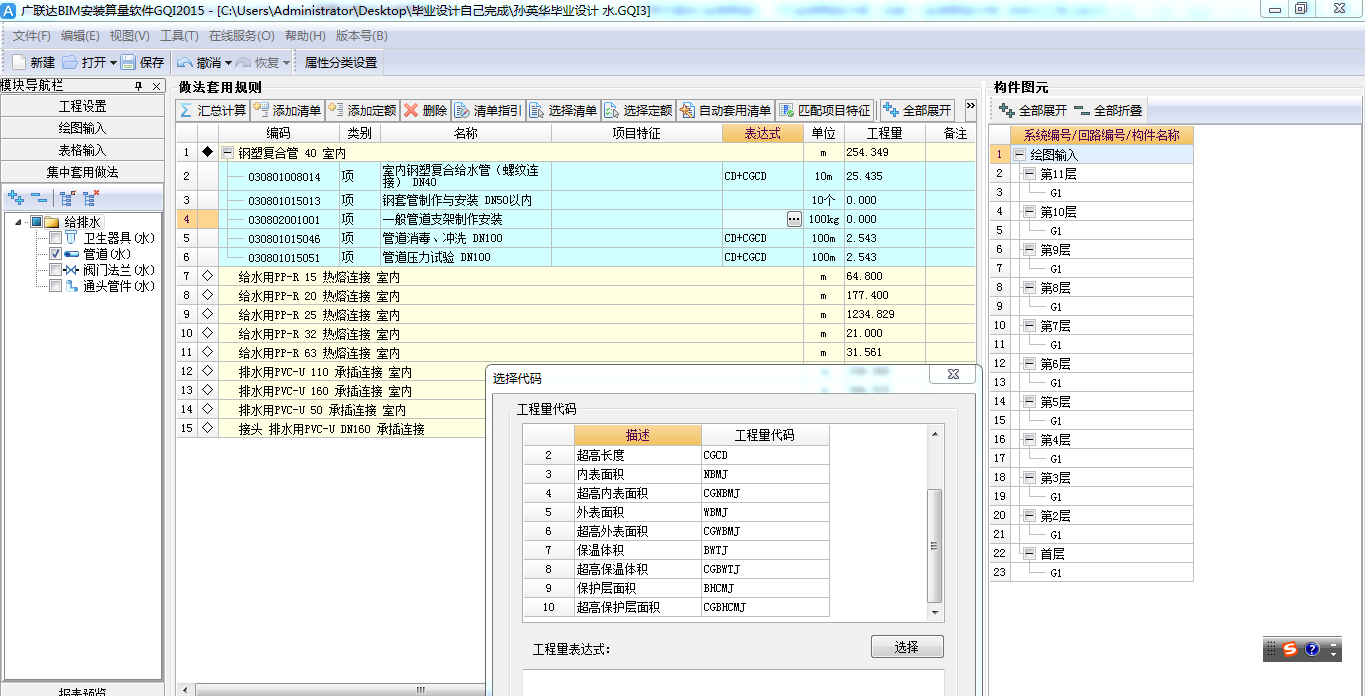Click 选择清单 in the toolbar
Image resolution: width=1365 pixels, height=696 pixels.
pyautogui.click(x=563, y=110)
